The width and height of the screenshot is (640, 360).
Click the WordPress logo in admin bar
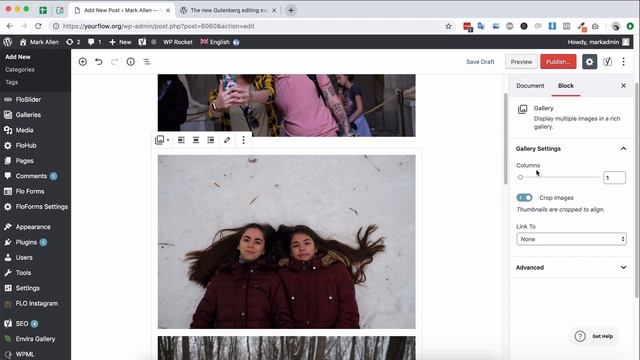click(x=7, y=42)
